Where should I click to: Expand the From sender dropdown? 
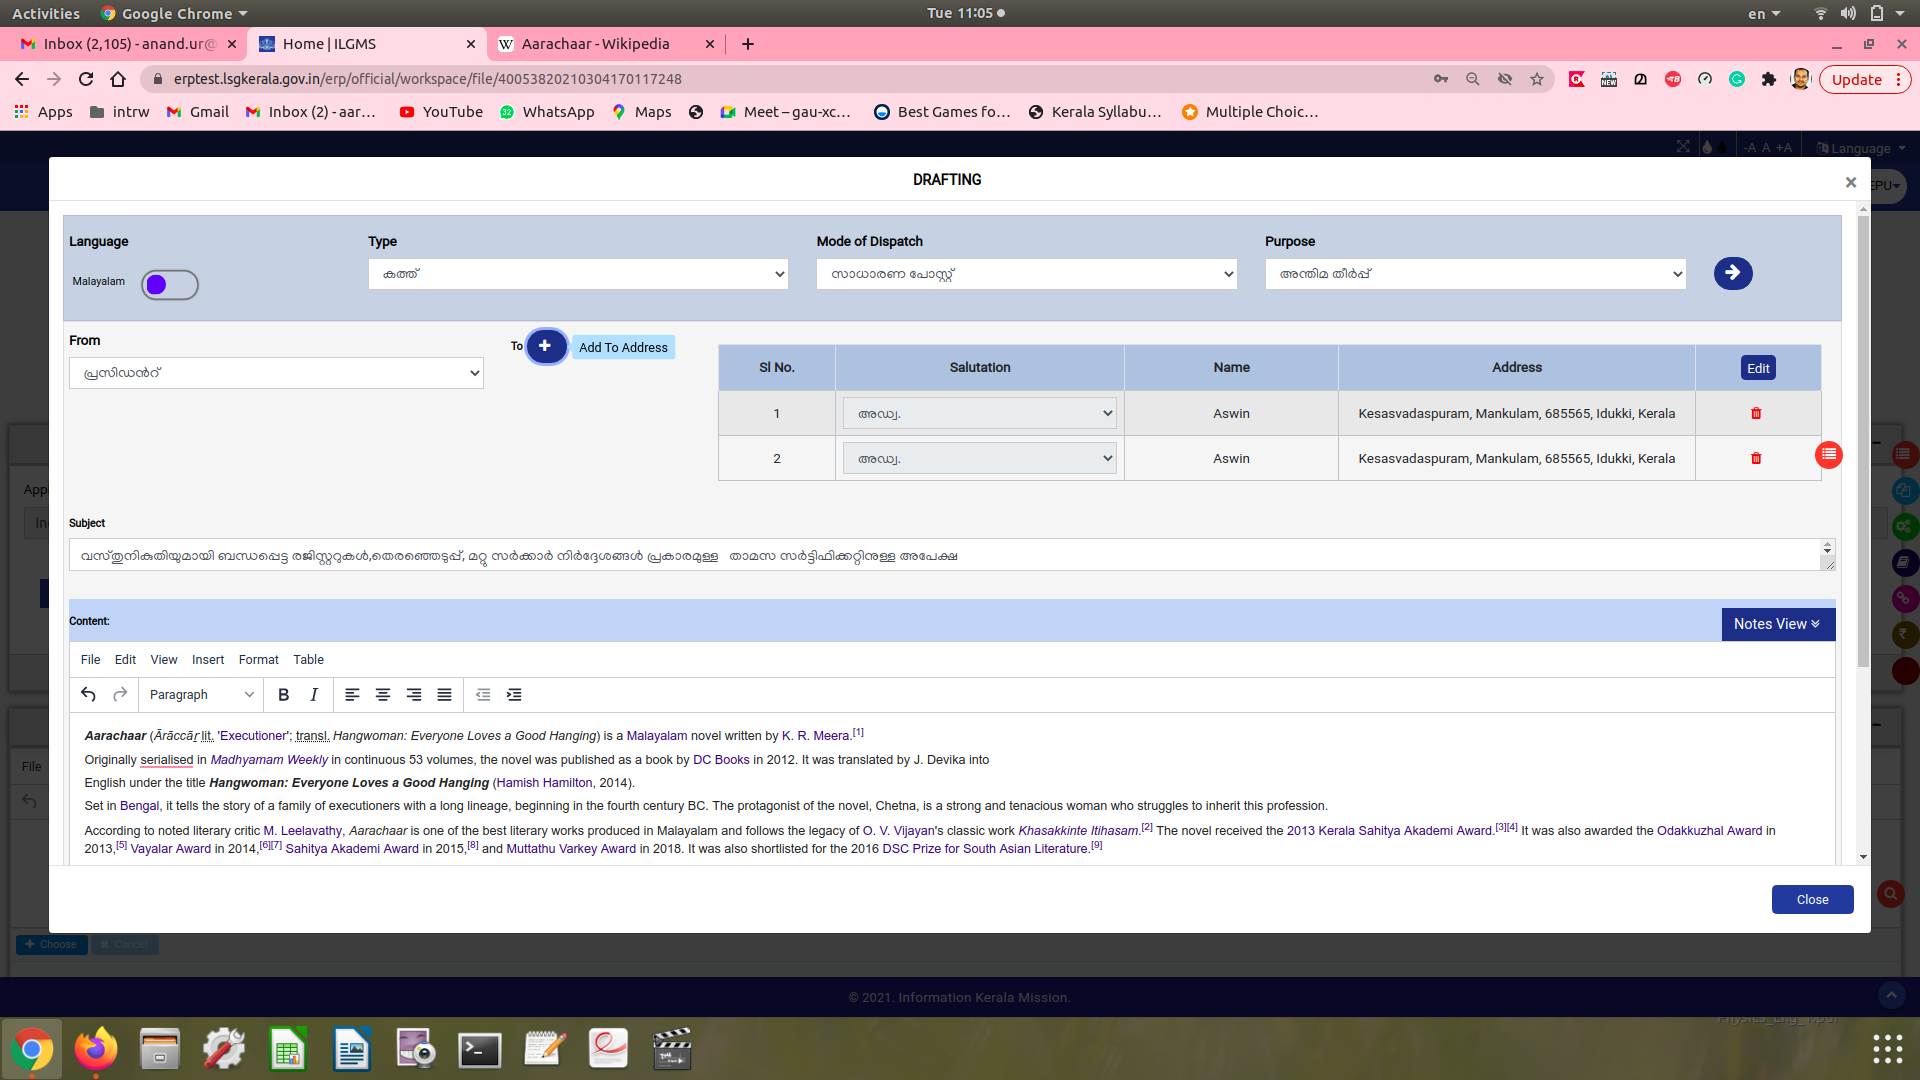pyautogui.click(x=276, y=373)
